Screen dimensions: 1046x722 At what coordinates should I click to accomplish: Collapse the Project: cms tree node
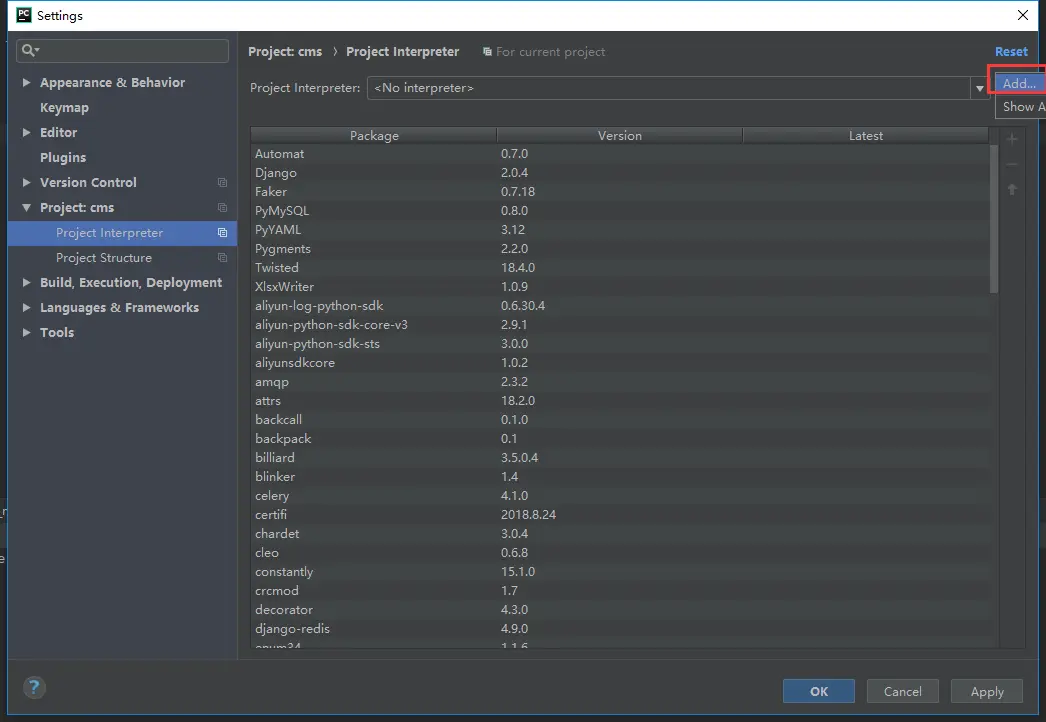click(26, 208)
